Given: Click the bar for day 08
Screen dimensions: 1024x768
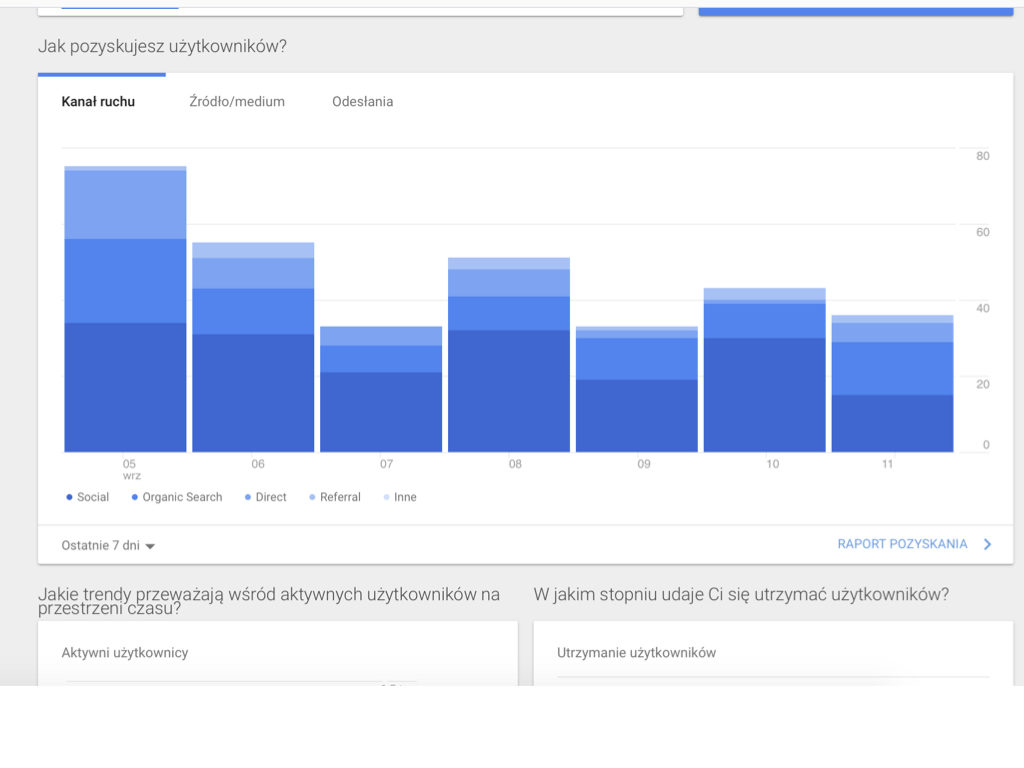Looking at the screenshot, I should 509,355.
